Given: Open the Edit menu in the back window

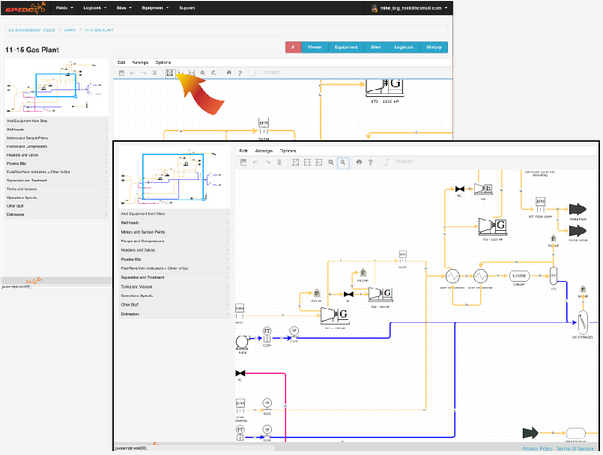Looking at the screenshot, I should click(121, 62).
